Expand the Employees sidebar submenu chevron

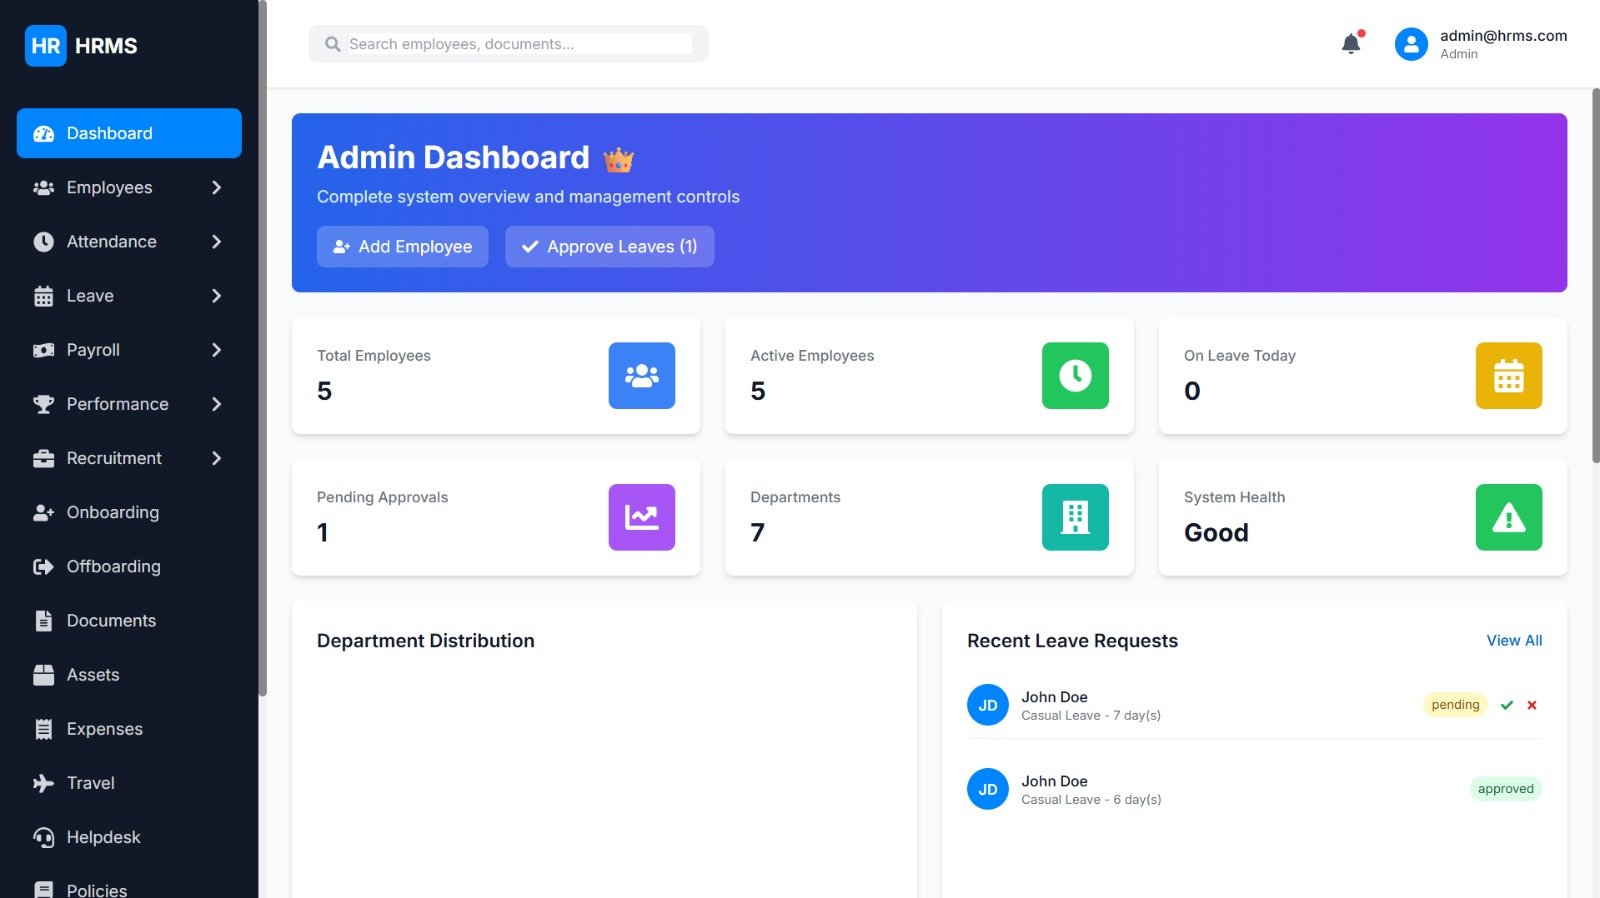point(216,188)
